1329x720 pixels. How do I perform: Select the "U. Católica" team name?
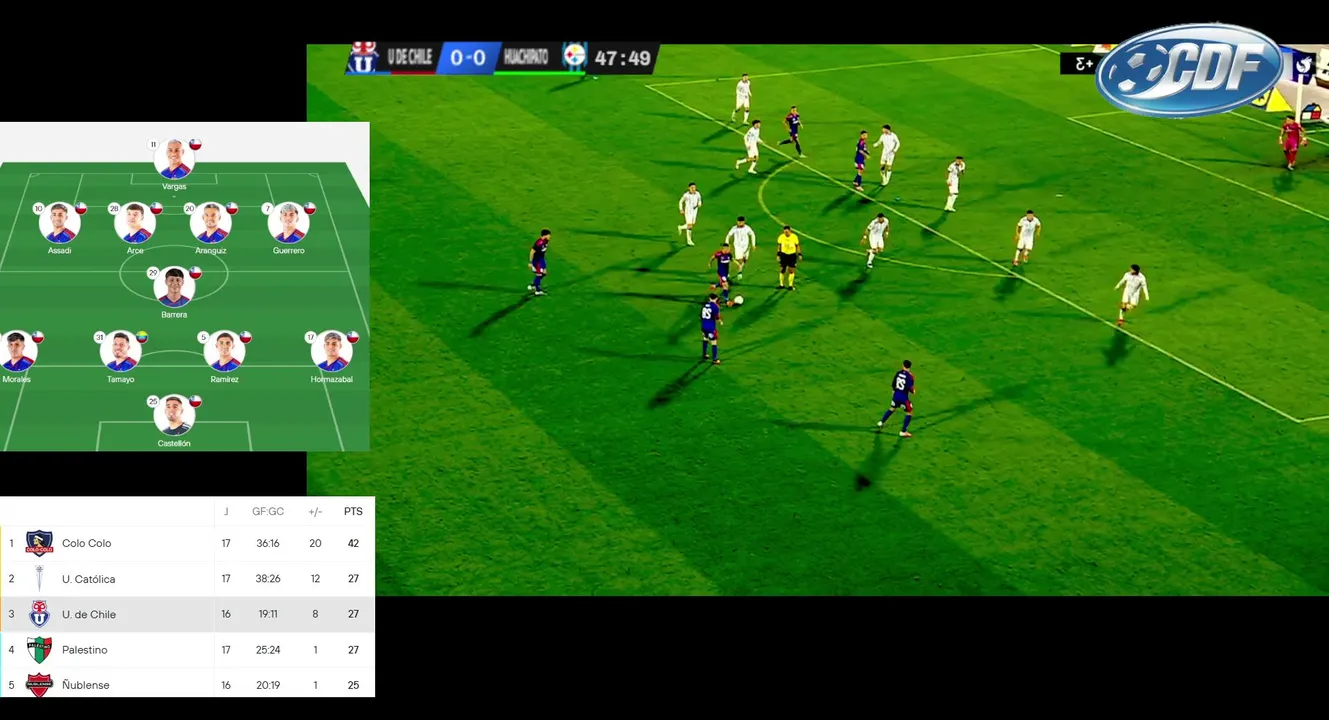tap(89, 580)
